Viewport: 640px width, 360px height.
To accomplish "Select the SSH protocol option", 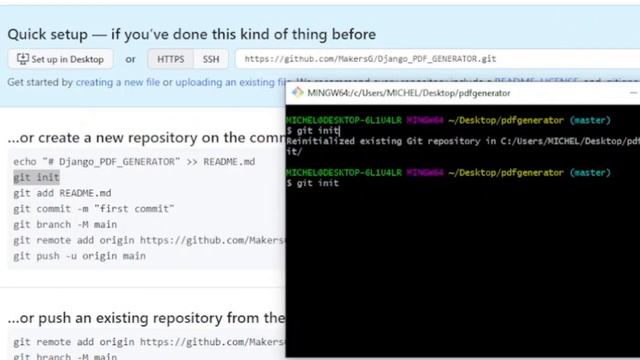I will tap(211, 59).
